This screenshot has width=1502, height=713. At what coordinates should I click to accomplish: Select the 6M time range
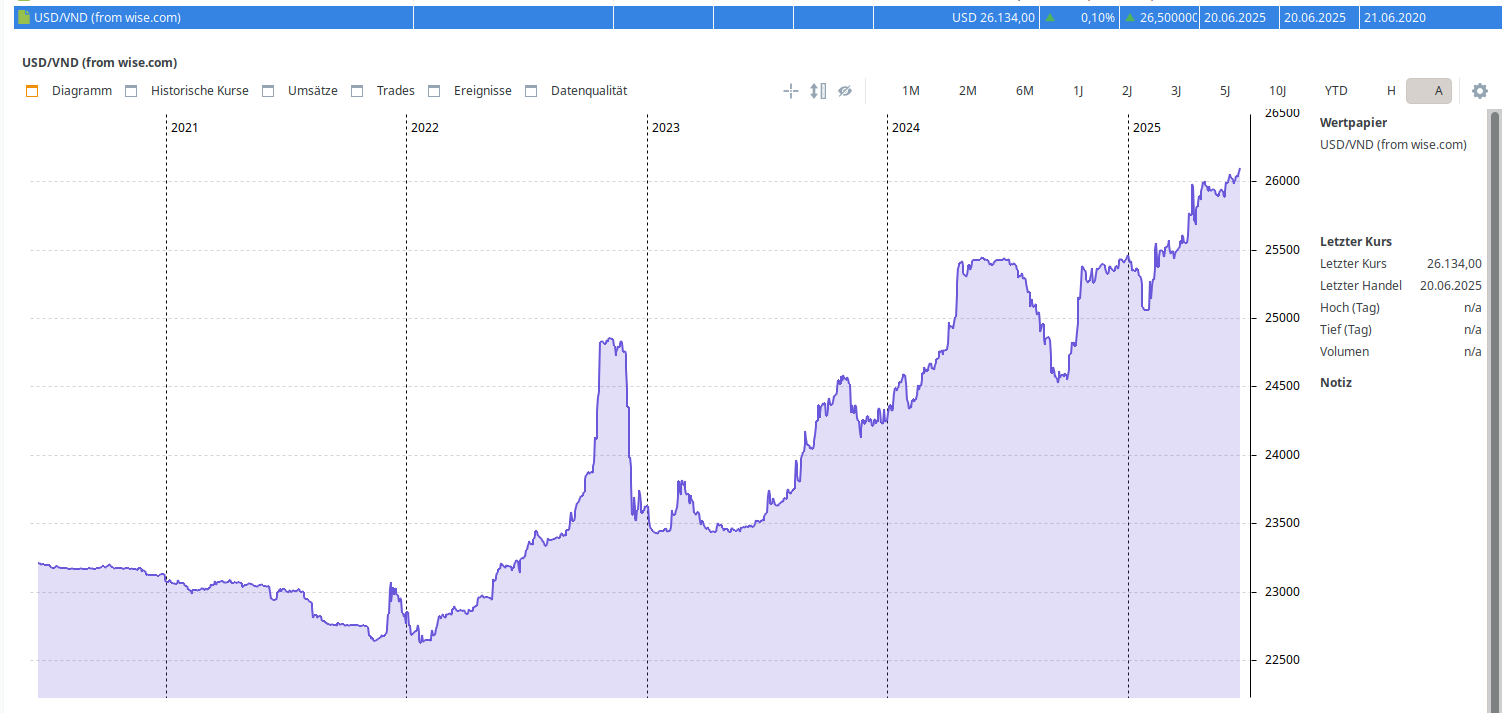(1024, 91)
